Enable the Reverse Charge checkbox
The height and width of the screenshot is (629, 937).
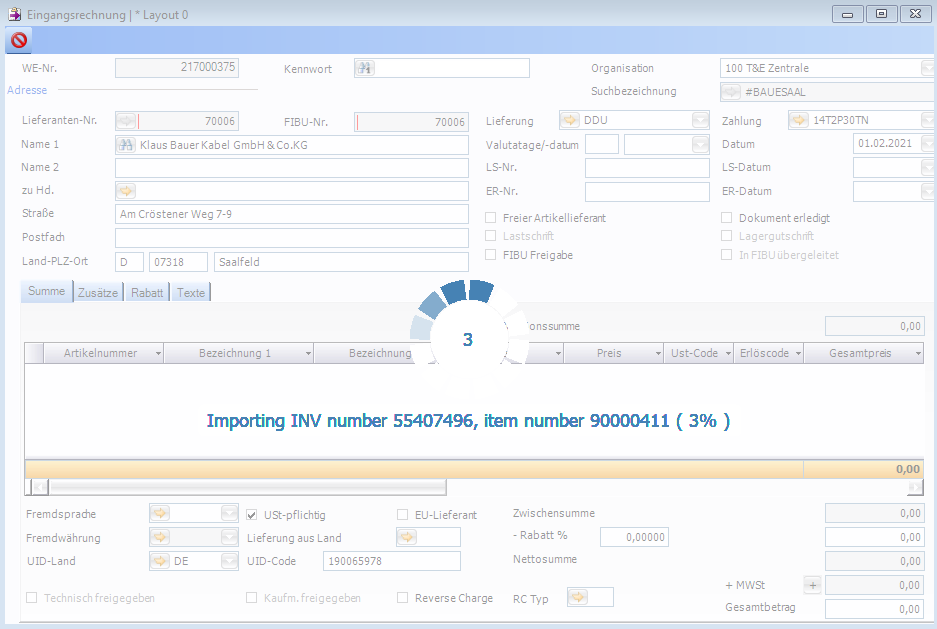[403, 598]
